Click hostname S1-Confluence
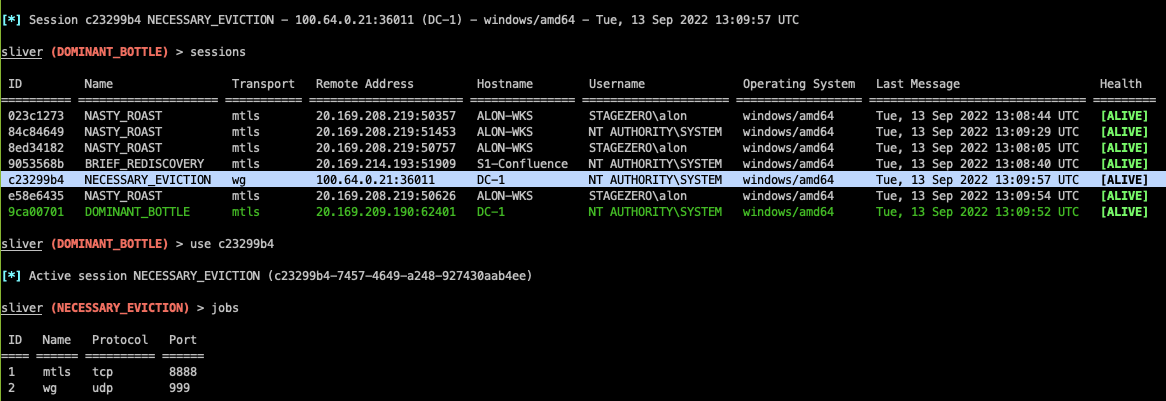 coord(522,164)
